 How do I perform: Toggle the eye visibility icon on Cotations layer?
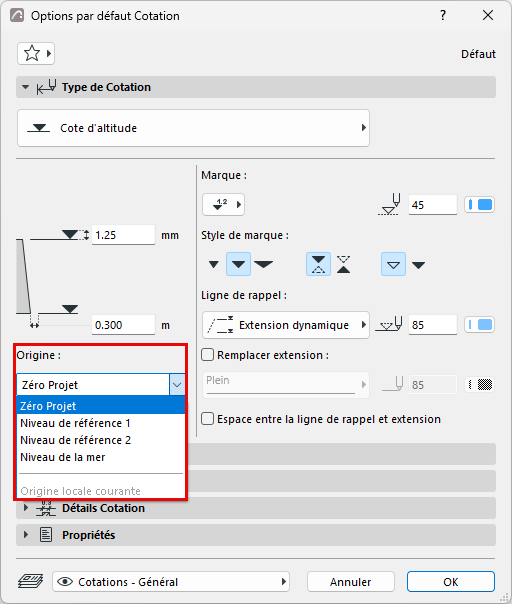click(x=65, y=582)
